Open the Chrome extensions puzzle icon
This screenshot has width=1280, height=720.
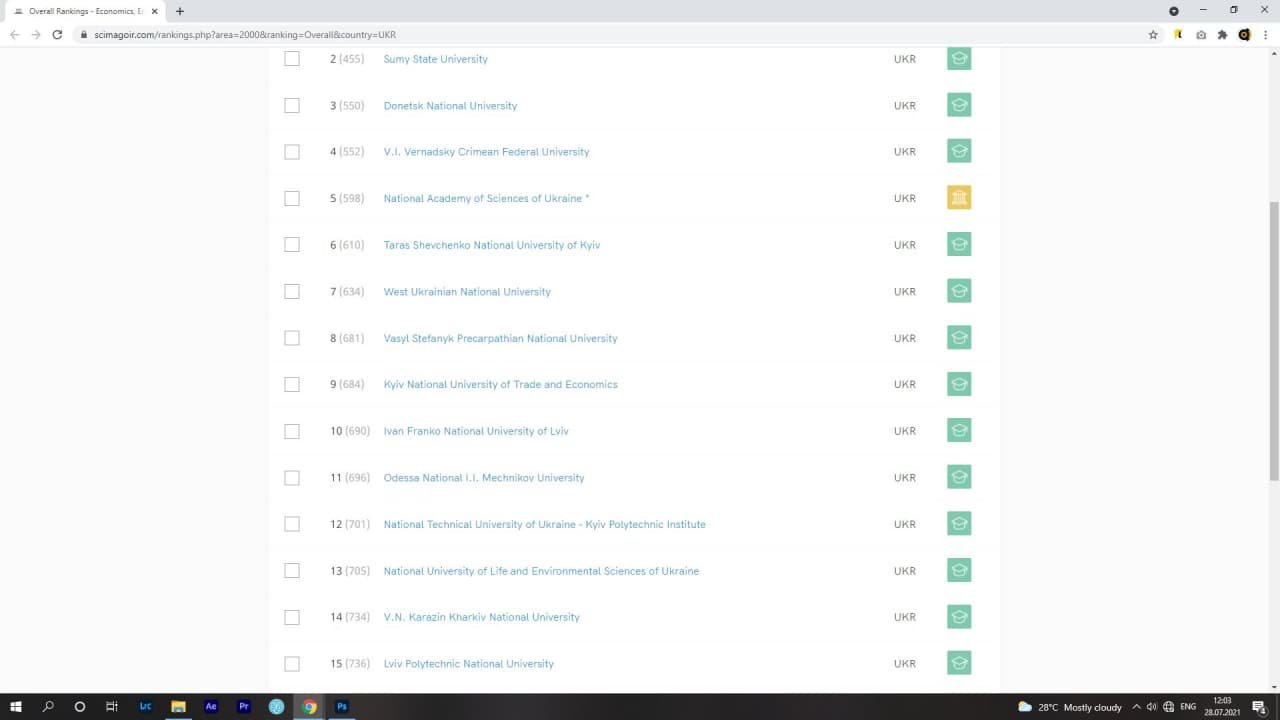click(1222, 34)
